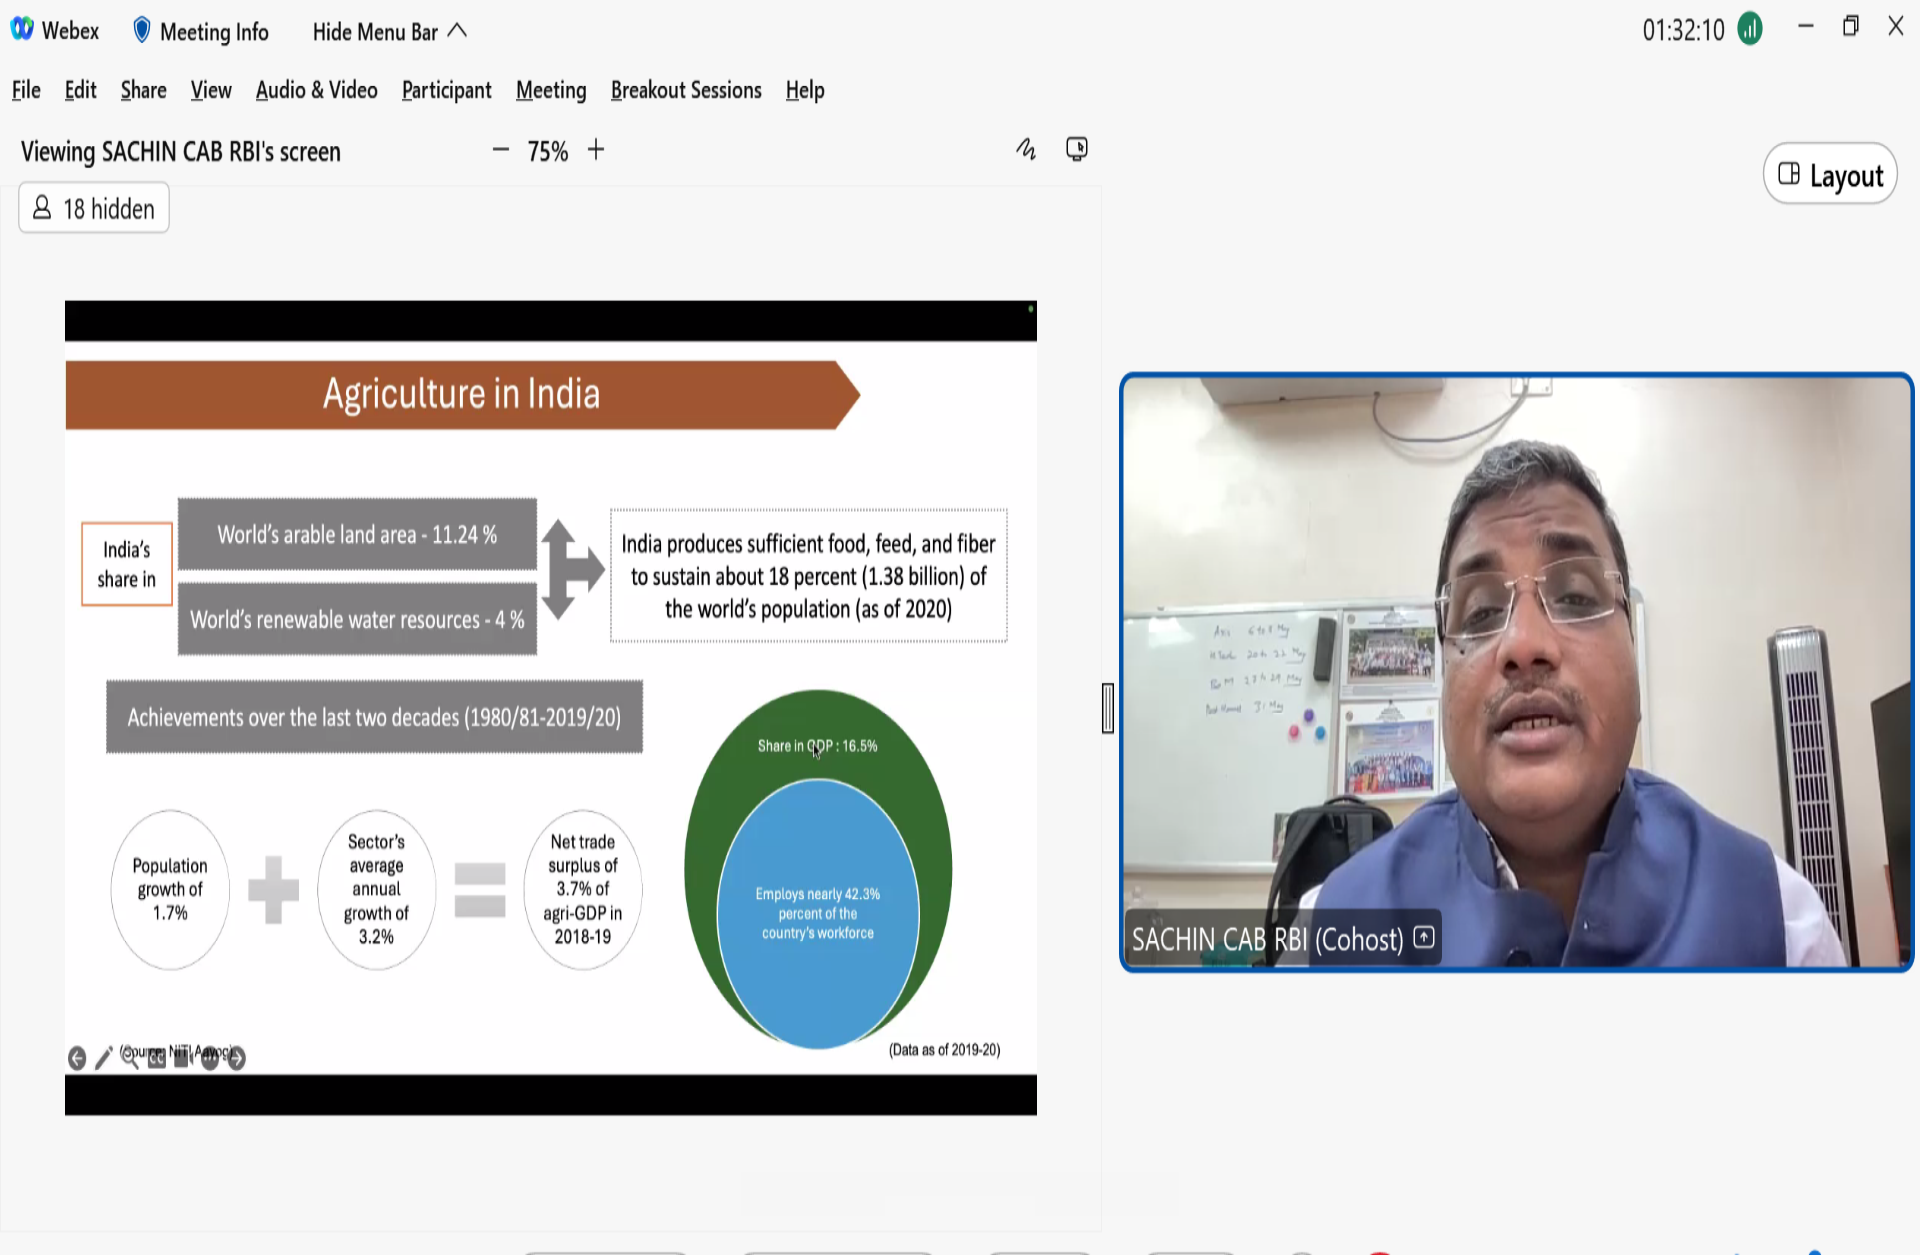
Task: Open the Participant menu
Action: pyautogui.click(x=446, y=90)
